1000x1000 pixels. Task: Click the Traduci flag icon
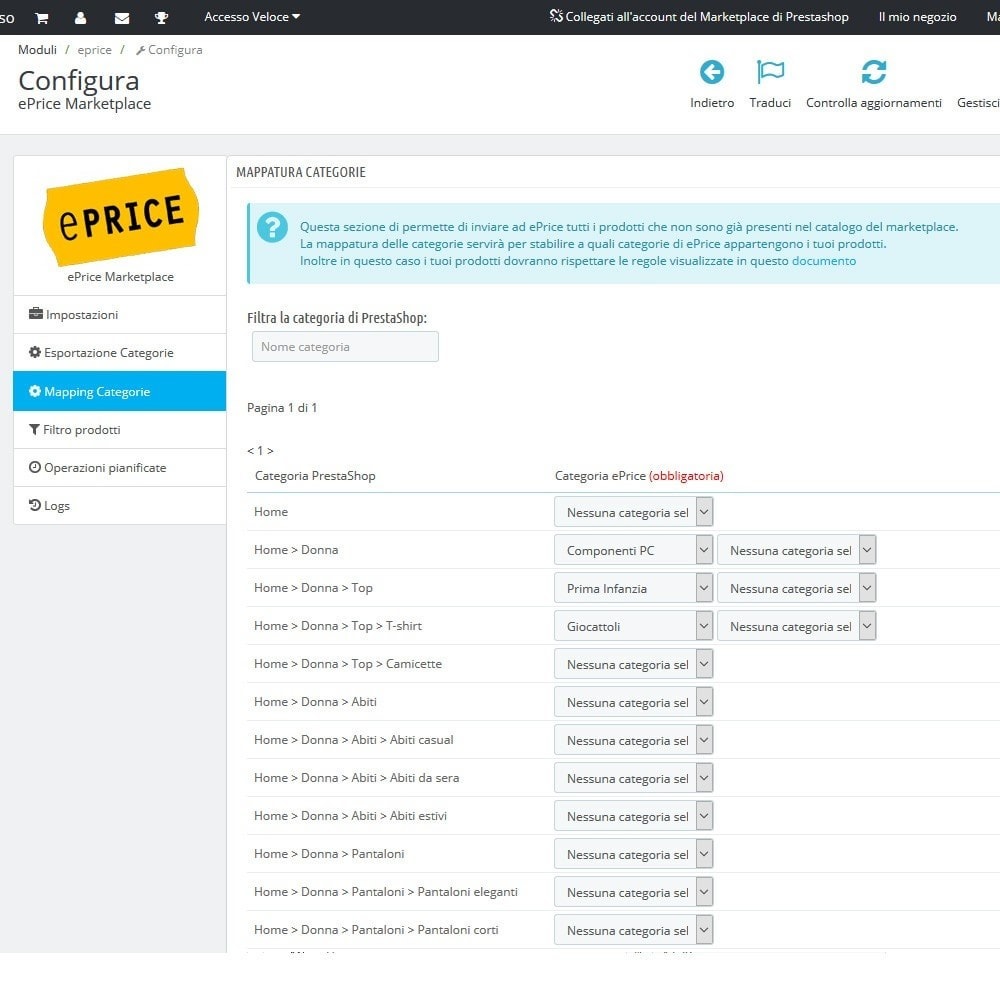[770, 72]
